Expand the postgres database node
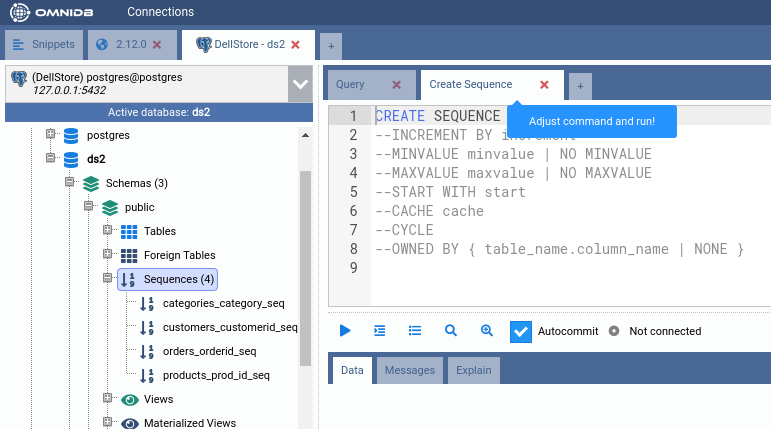 click(x=50, y=133)
